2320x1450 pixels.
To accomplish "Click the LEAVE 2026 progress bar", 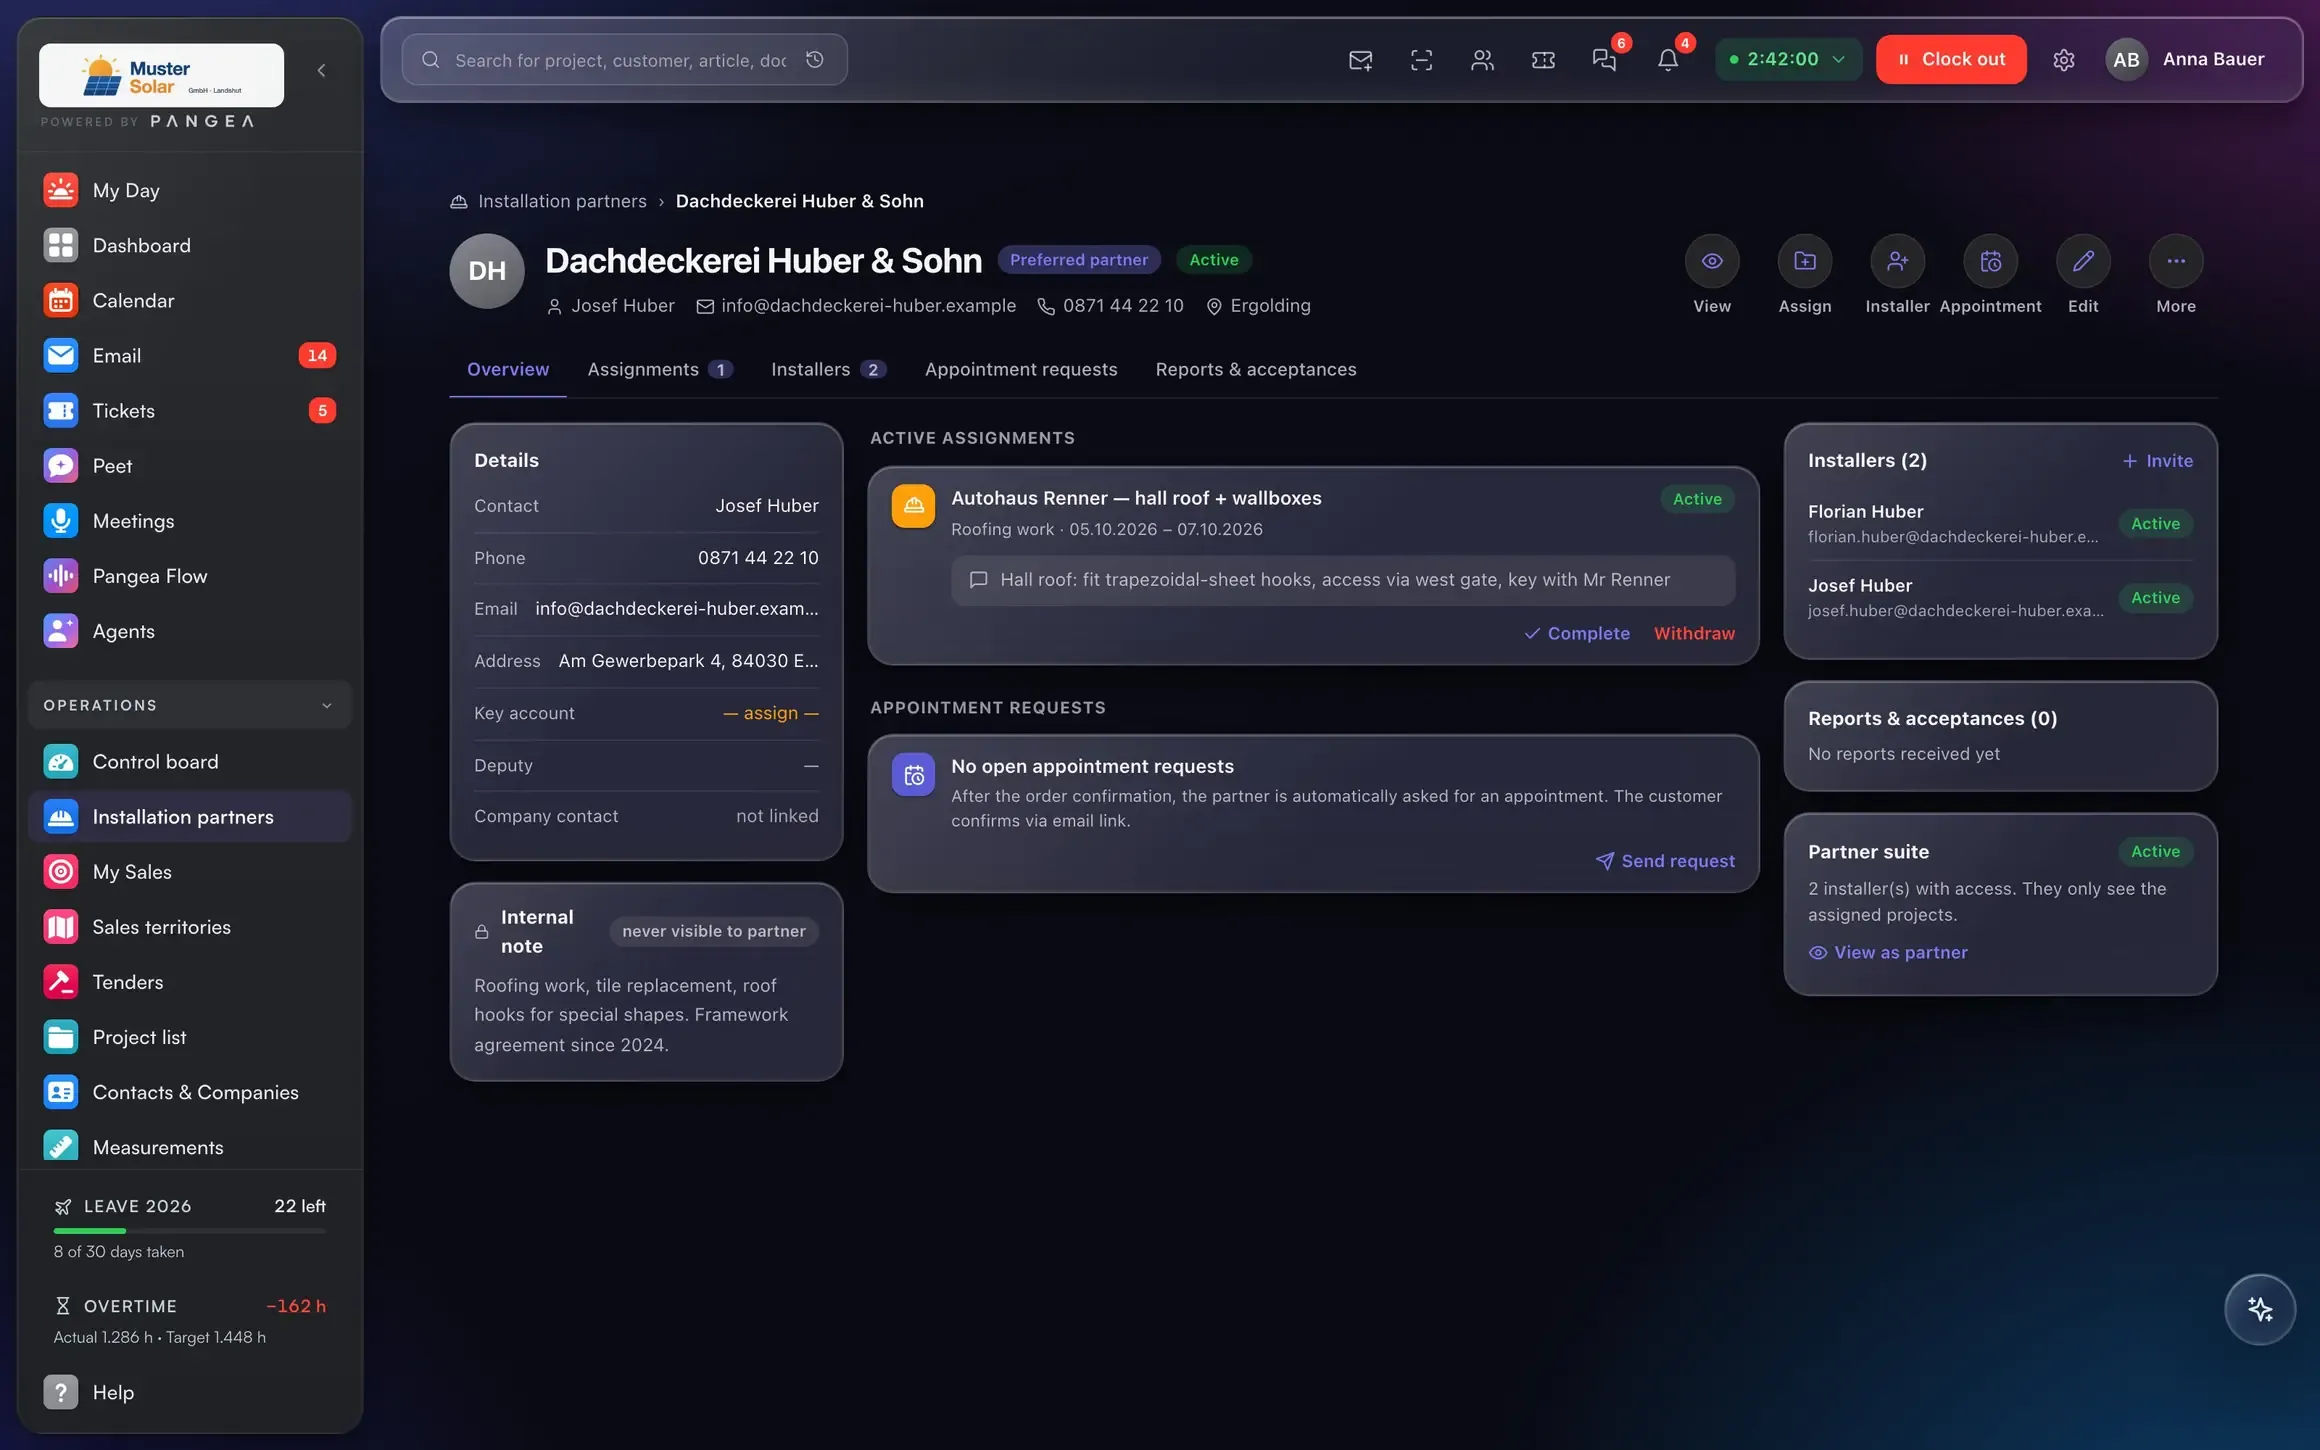I will point(190,1231).
